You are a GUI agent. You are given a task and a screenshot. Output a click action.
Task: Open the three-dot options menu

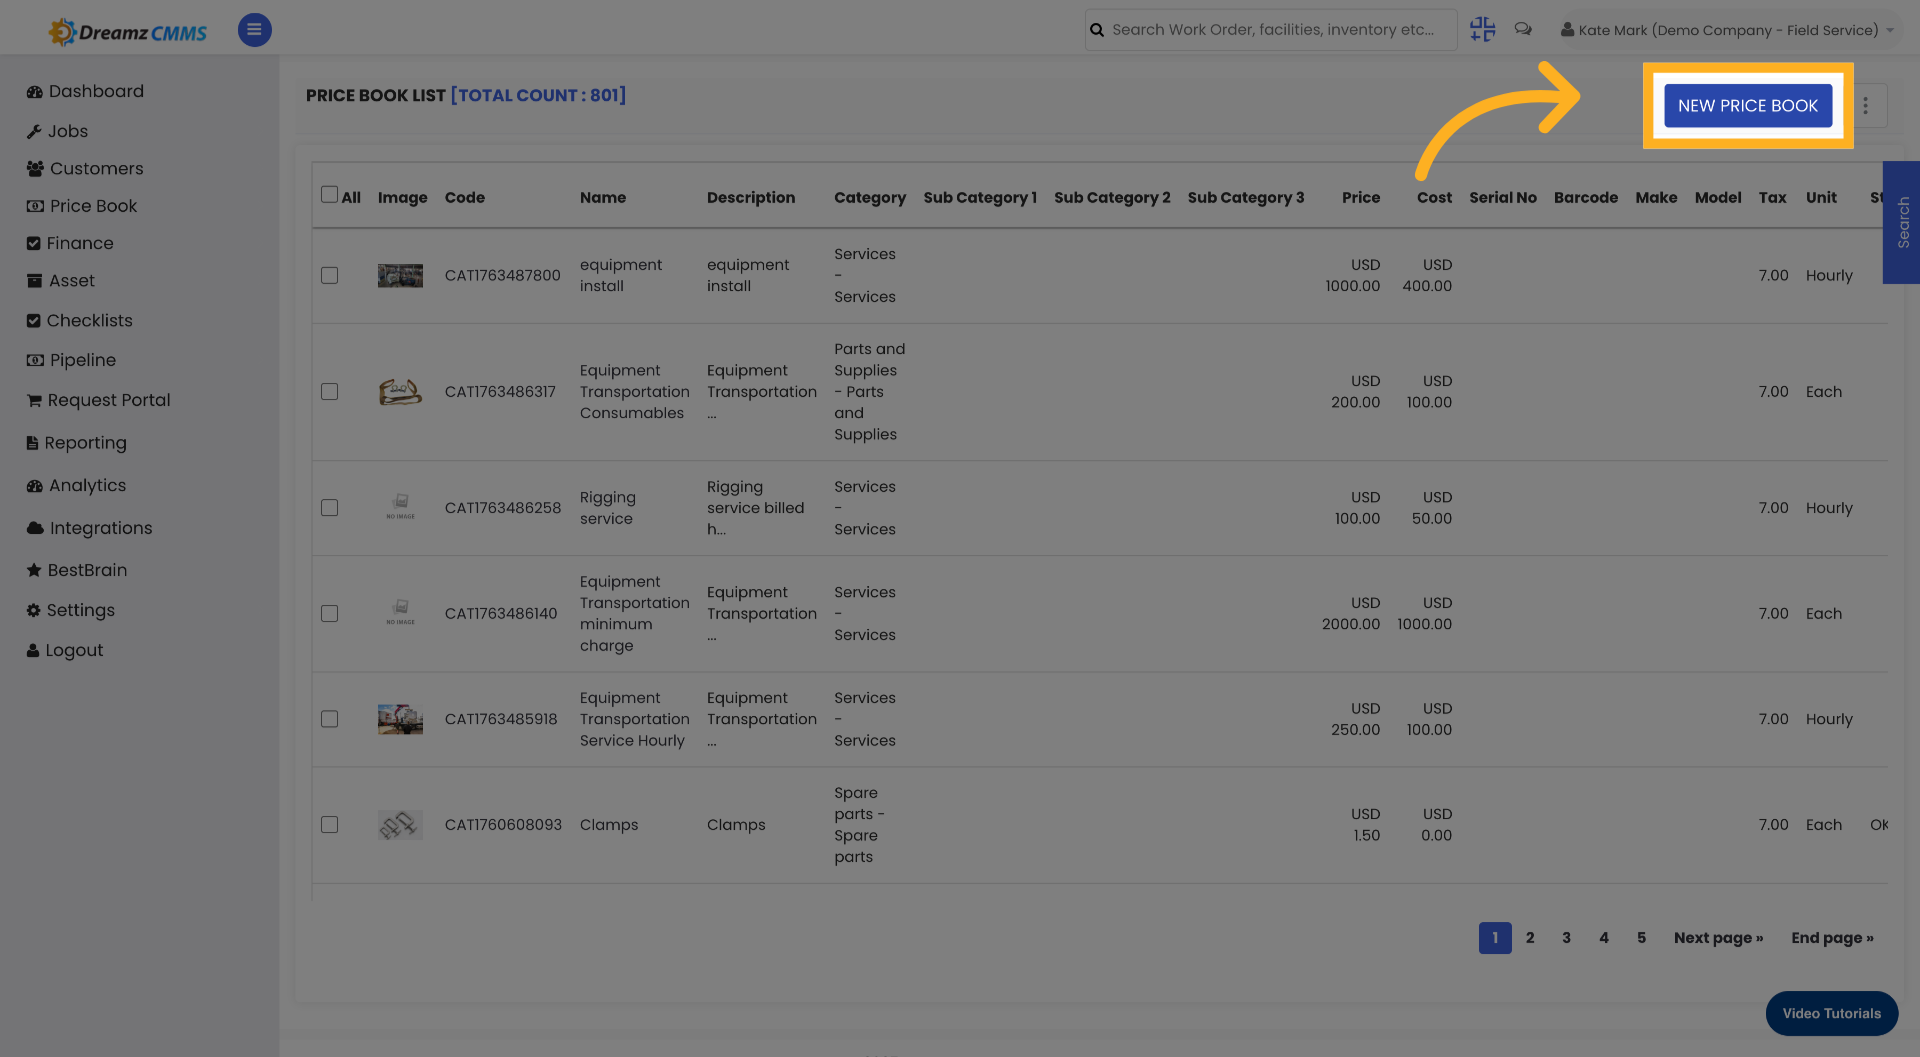[x=1865, y=105]
